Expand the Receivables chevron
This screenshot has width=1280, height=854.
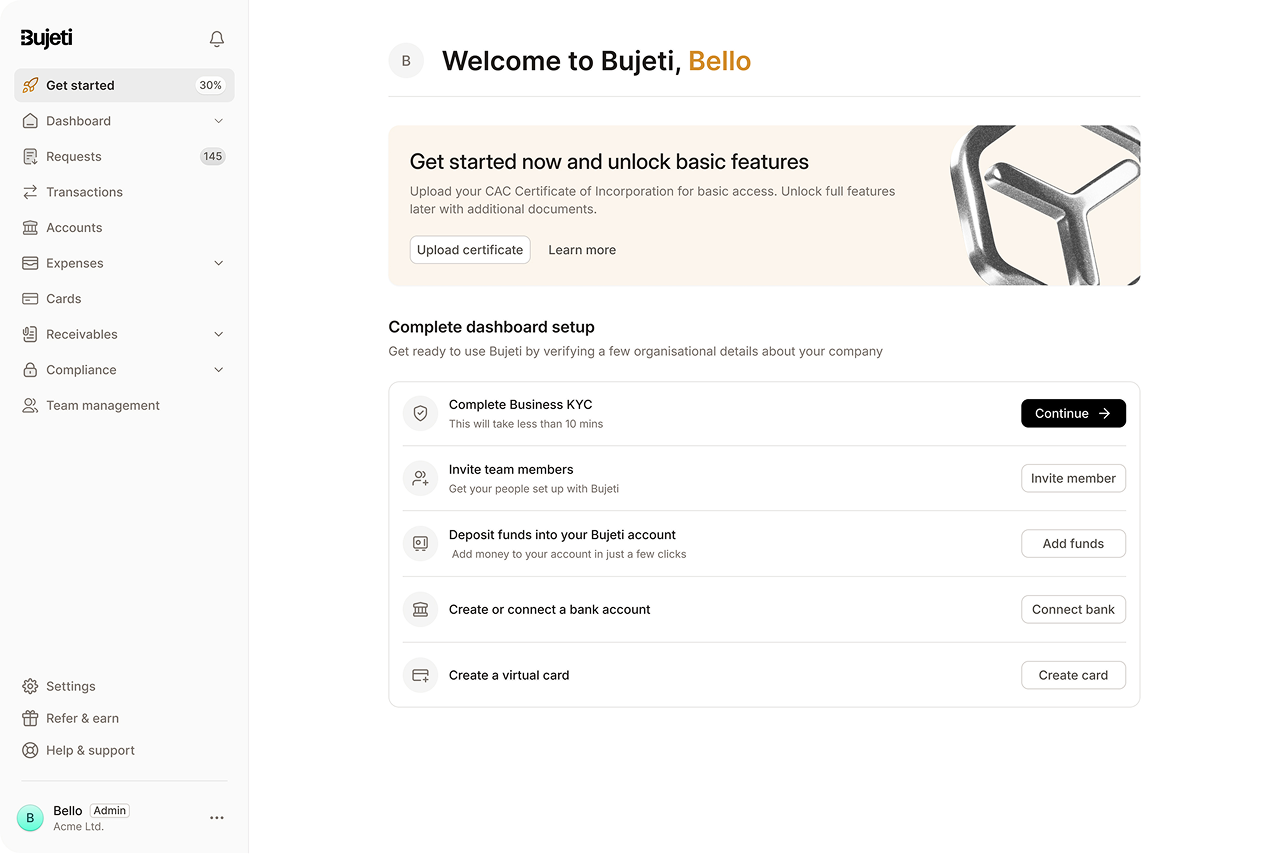(219, 334)
